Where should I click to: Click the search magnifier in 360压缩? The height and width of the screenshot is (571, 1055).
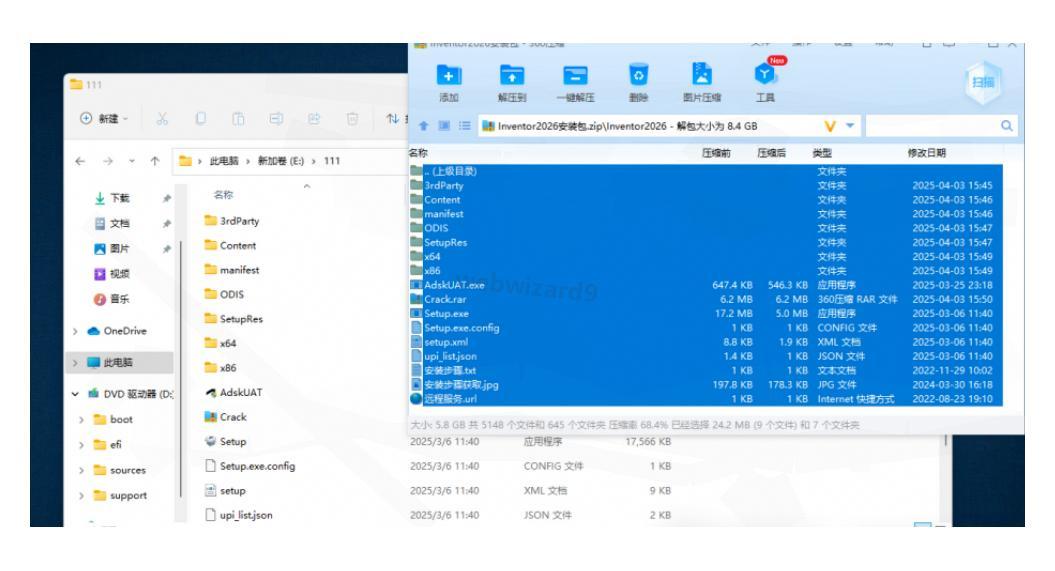coord(1007,126)
